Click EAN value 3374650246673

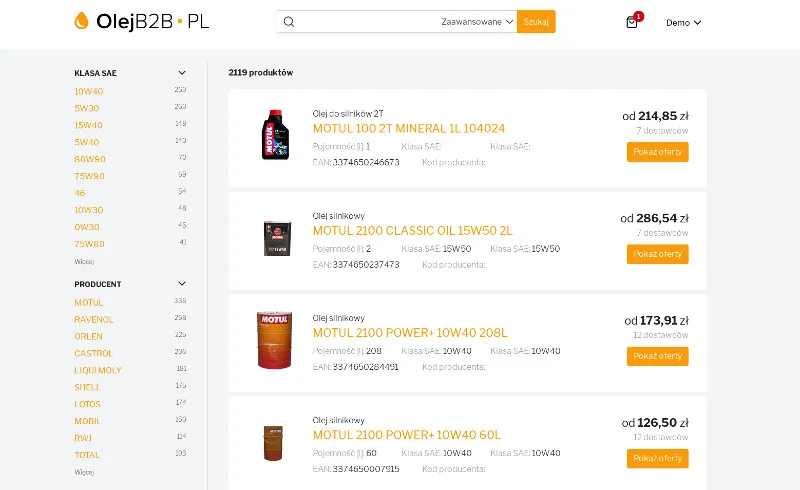click(366, 162)
